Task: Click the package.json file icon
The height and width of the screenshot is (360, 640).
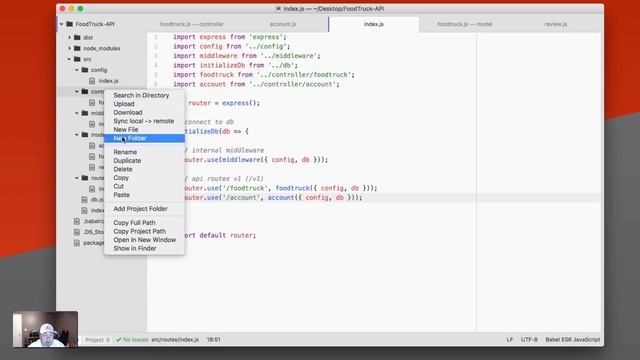Action: pos(77,243)
